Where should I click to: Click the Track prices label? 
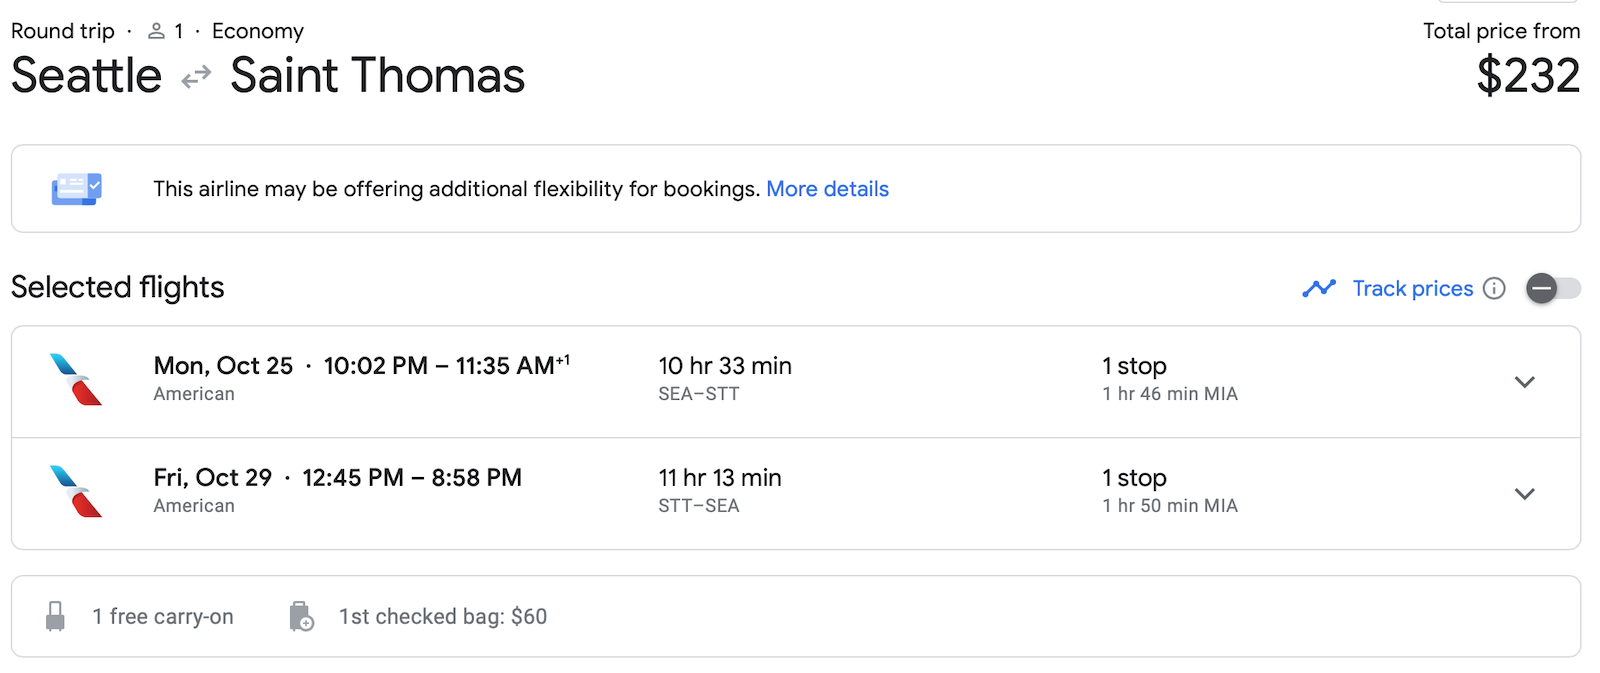click(1412, 288)
